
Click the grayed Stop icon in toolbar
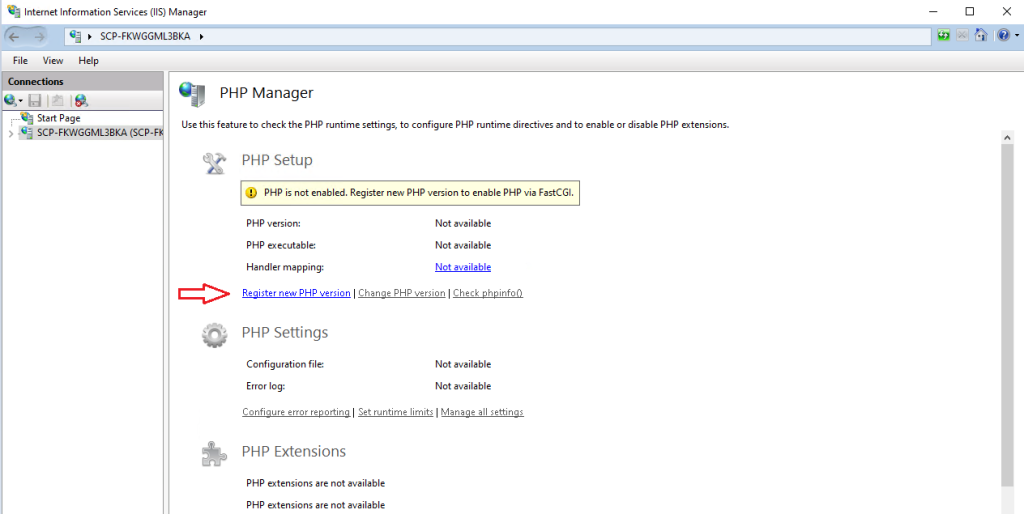[962, 36]
